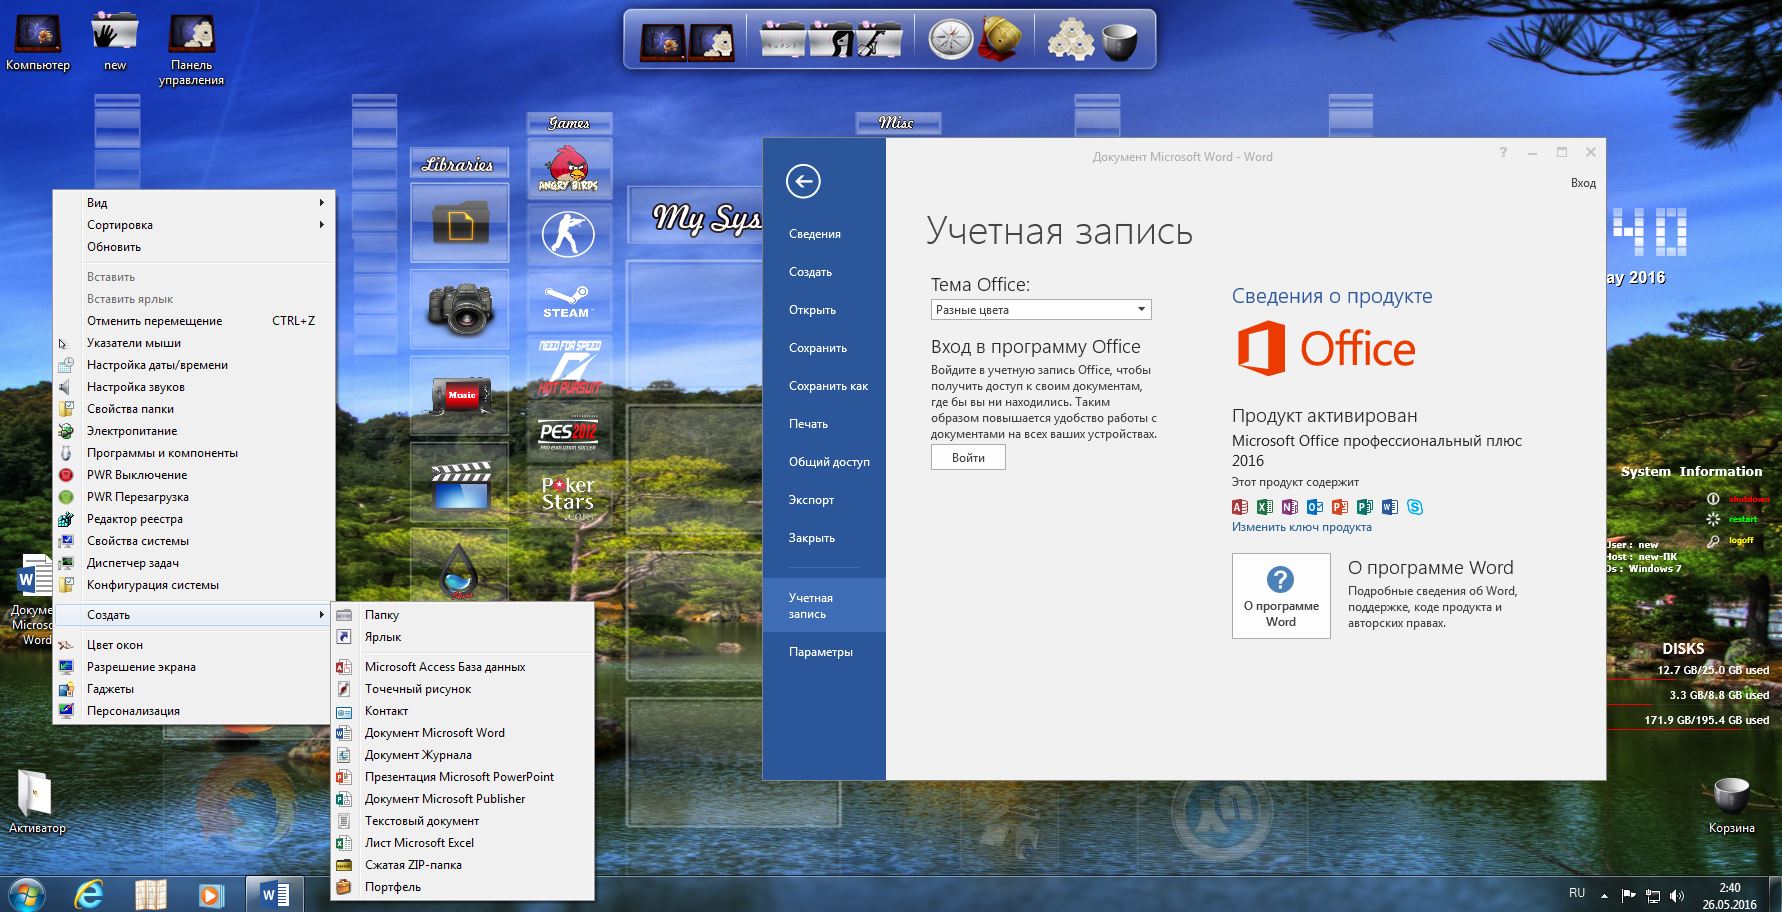Click the Компьютер desktop icon
The height and width of the screenshot is (912, 1782).
click(37, 42)
